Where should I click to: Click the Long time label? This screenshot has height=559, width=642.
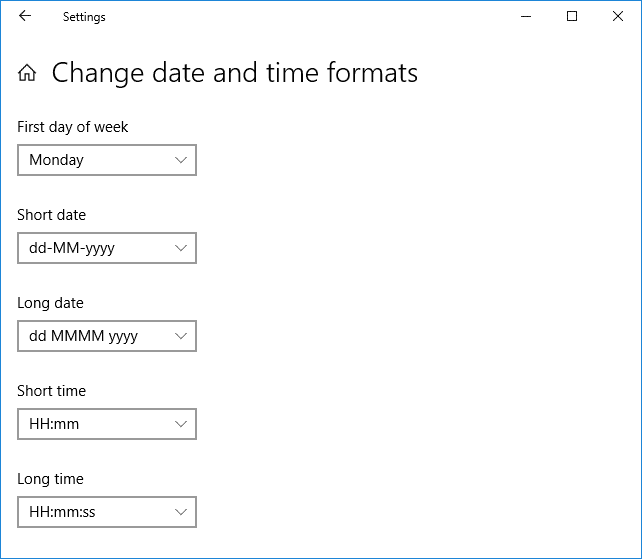[50, 479]
